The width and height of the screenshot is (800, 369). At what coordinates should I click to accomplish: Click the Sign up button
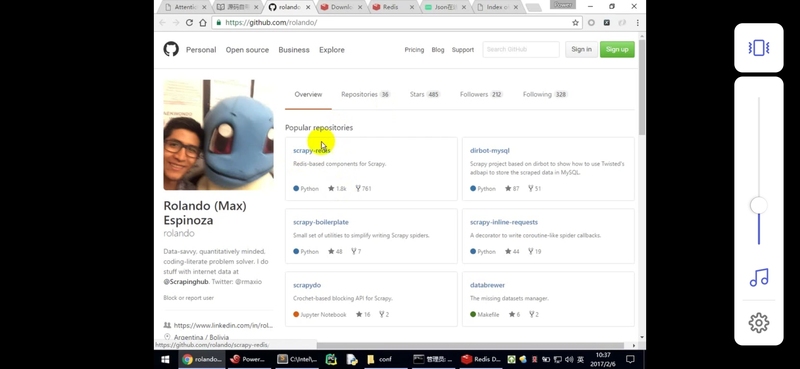click(617, 50)
